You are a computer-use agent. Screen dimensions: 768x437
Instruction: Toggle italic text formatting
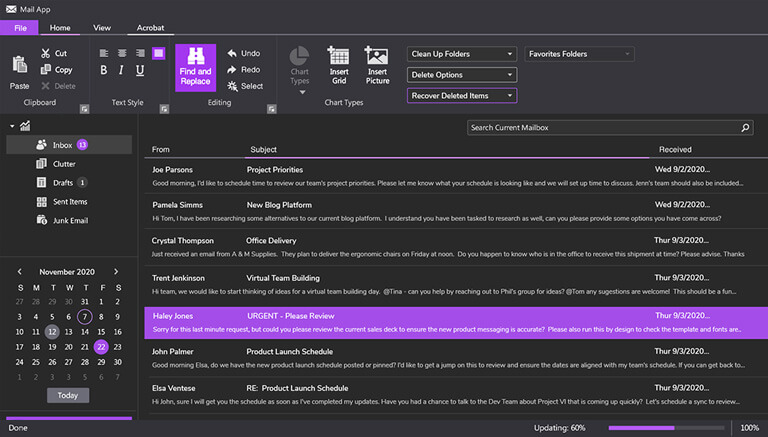[121, 70]
